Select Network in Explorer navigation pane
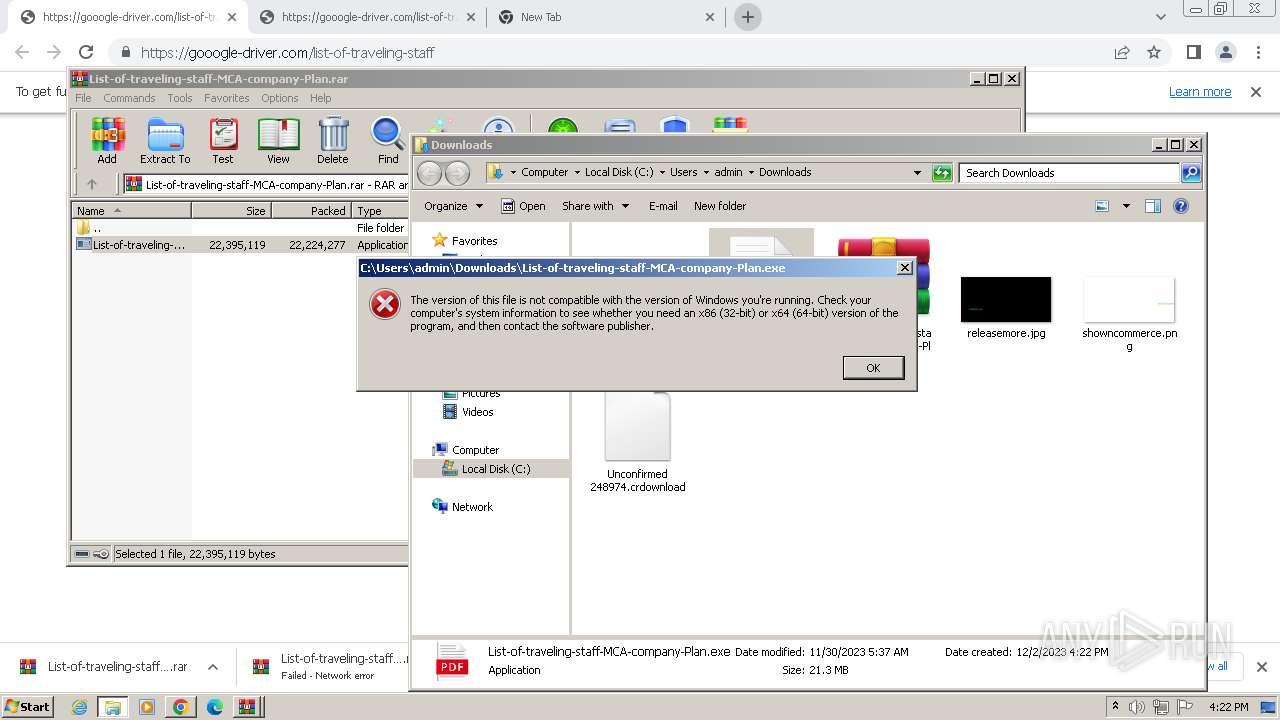This screenshot has width=1280, height=720. [472, 507]
